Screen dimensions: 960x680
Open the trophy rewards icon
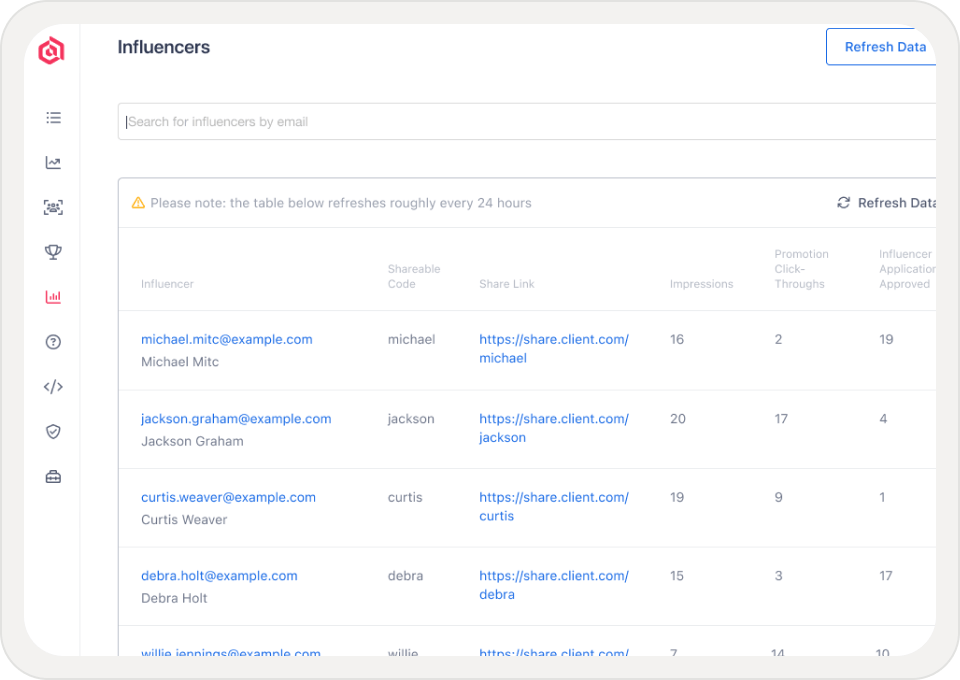[x=53, y=252]
